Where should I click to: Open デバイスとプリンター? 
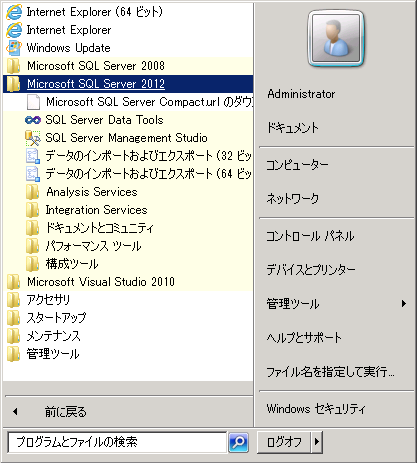pos(311,269)
